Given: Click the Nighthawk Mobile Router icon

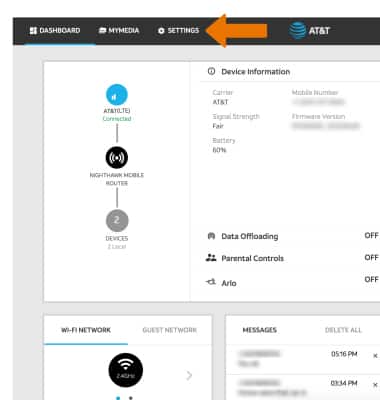Looking at the screenshot, I should 117,157.
